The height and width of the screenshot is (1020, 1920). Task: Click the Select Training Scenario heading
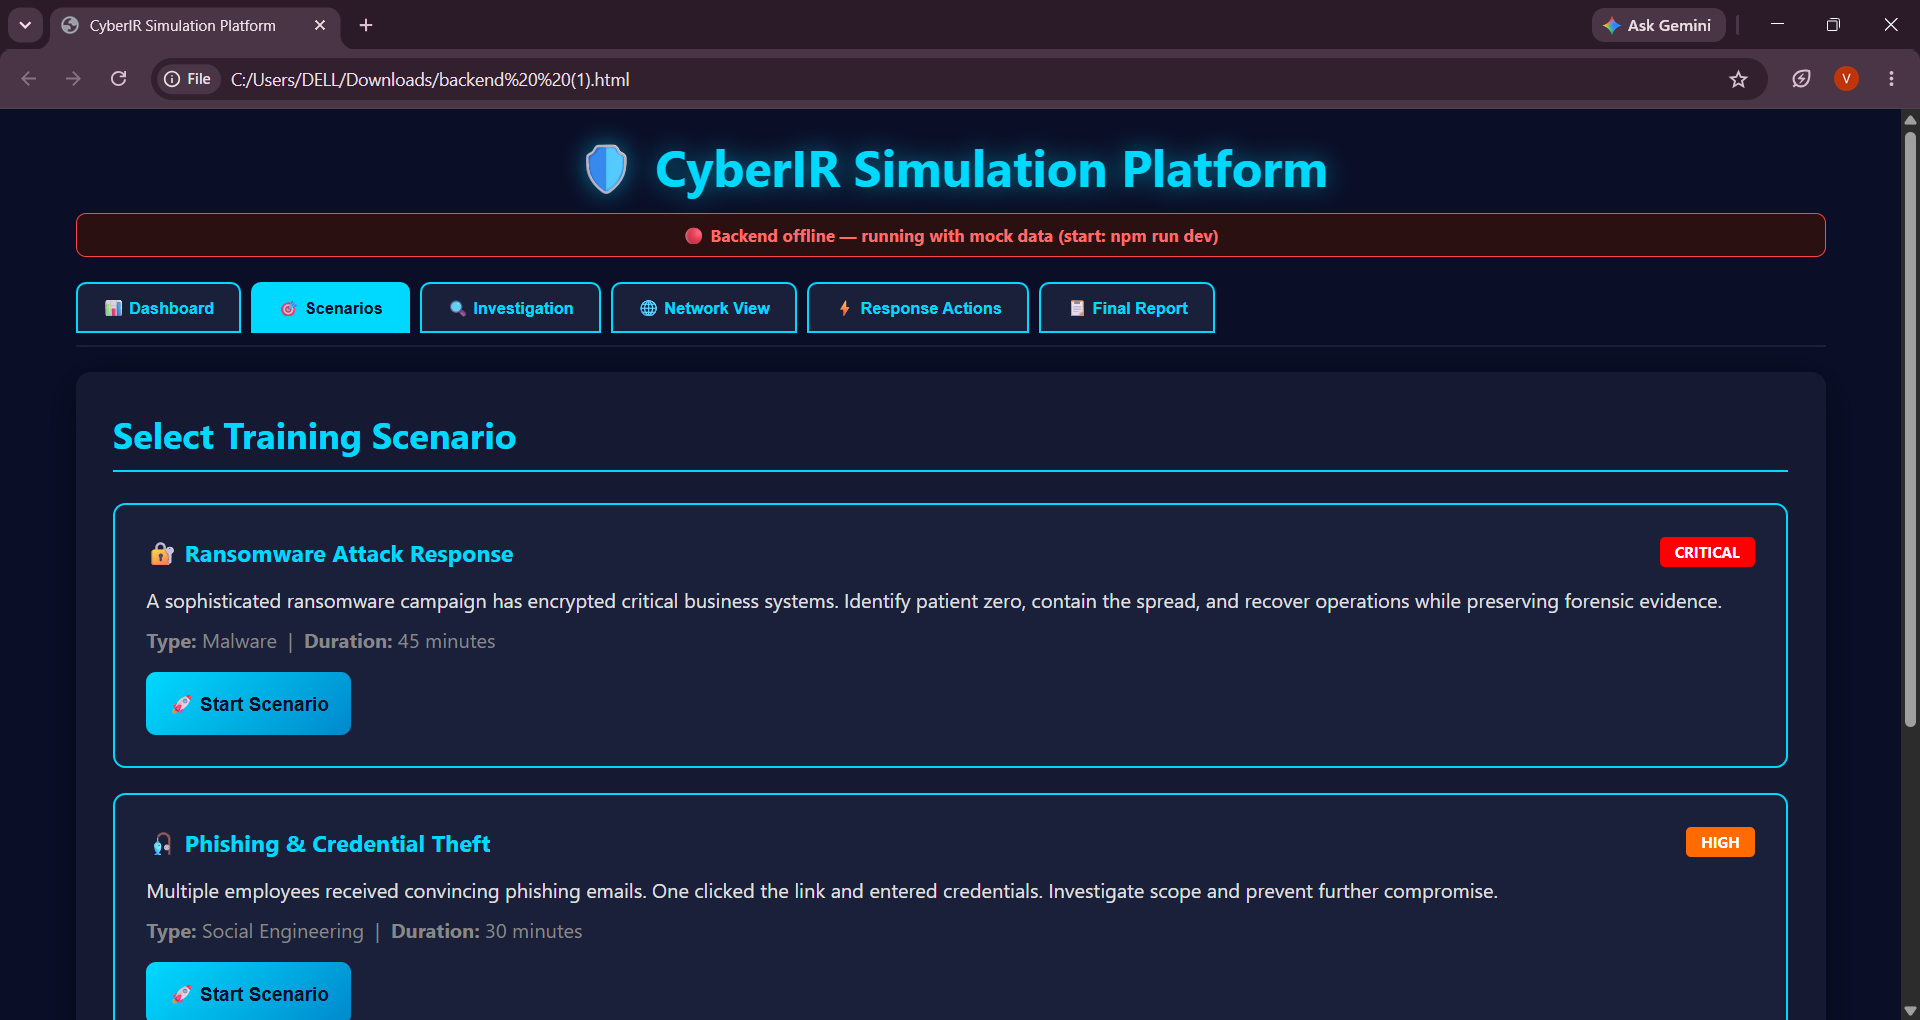315,437
